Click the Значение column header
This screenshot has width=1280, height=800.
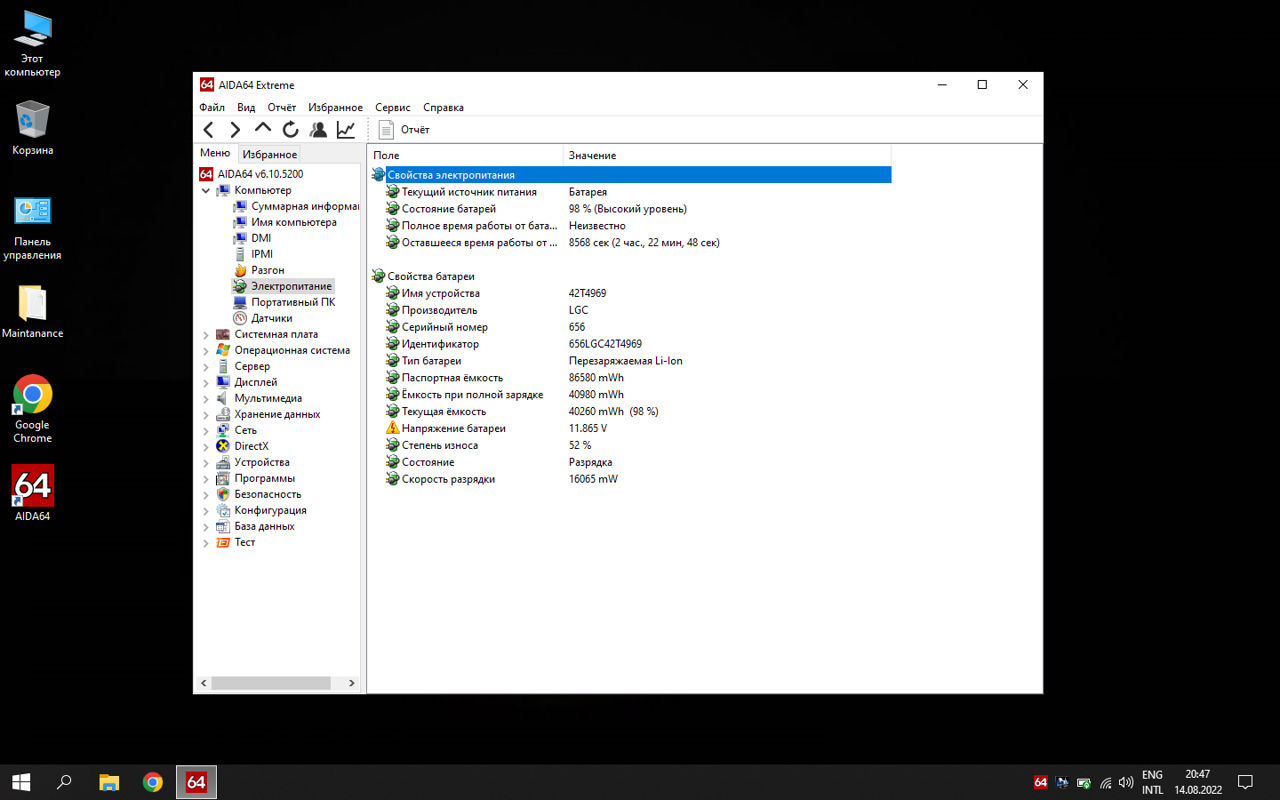(x=727, y=155)
